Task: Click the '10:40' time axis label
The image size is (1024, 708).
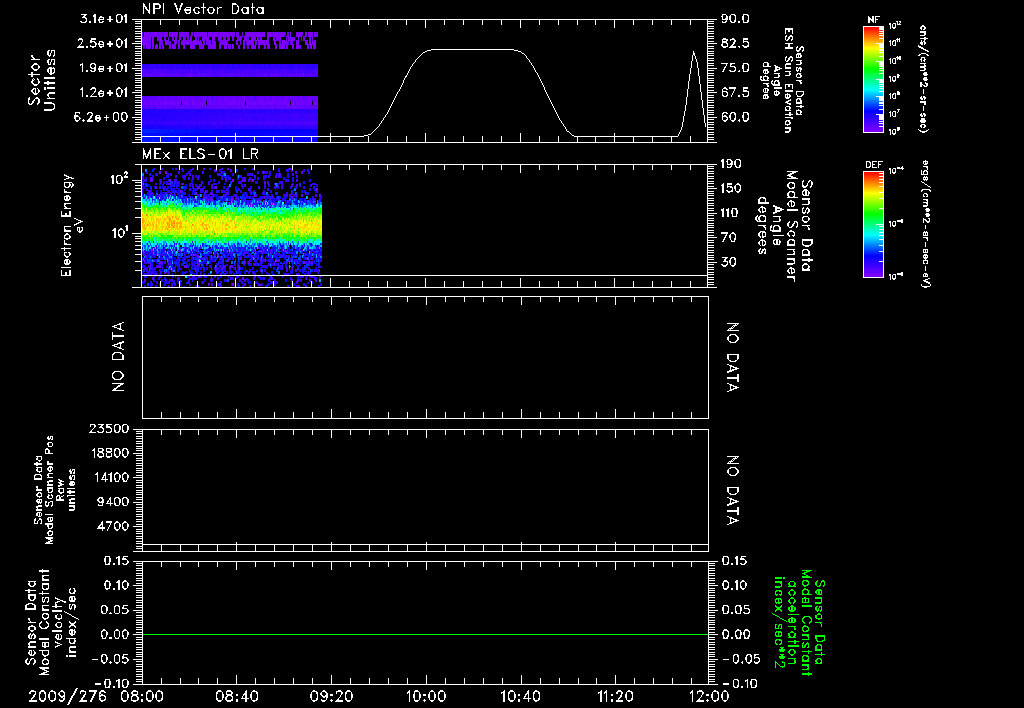Action: point(520,696)
